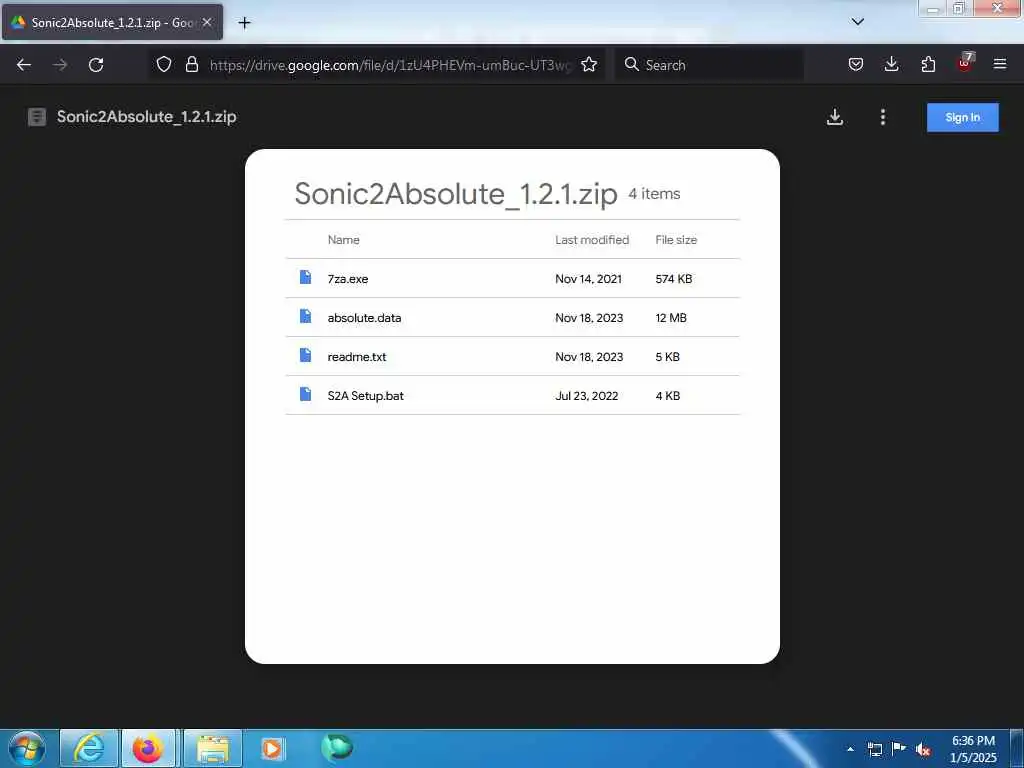Screen dimensions: 1024x768
Task: Click the 4 KB size cell
Action: coord(667,396)
